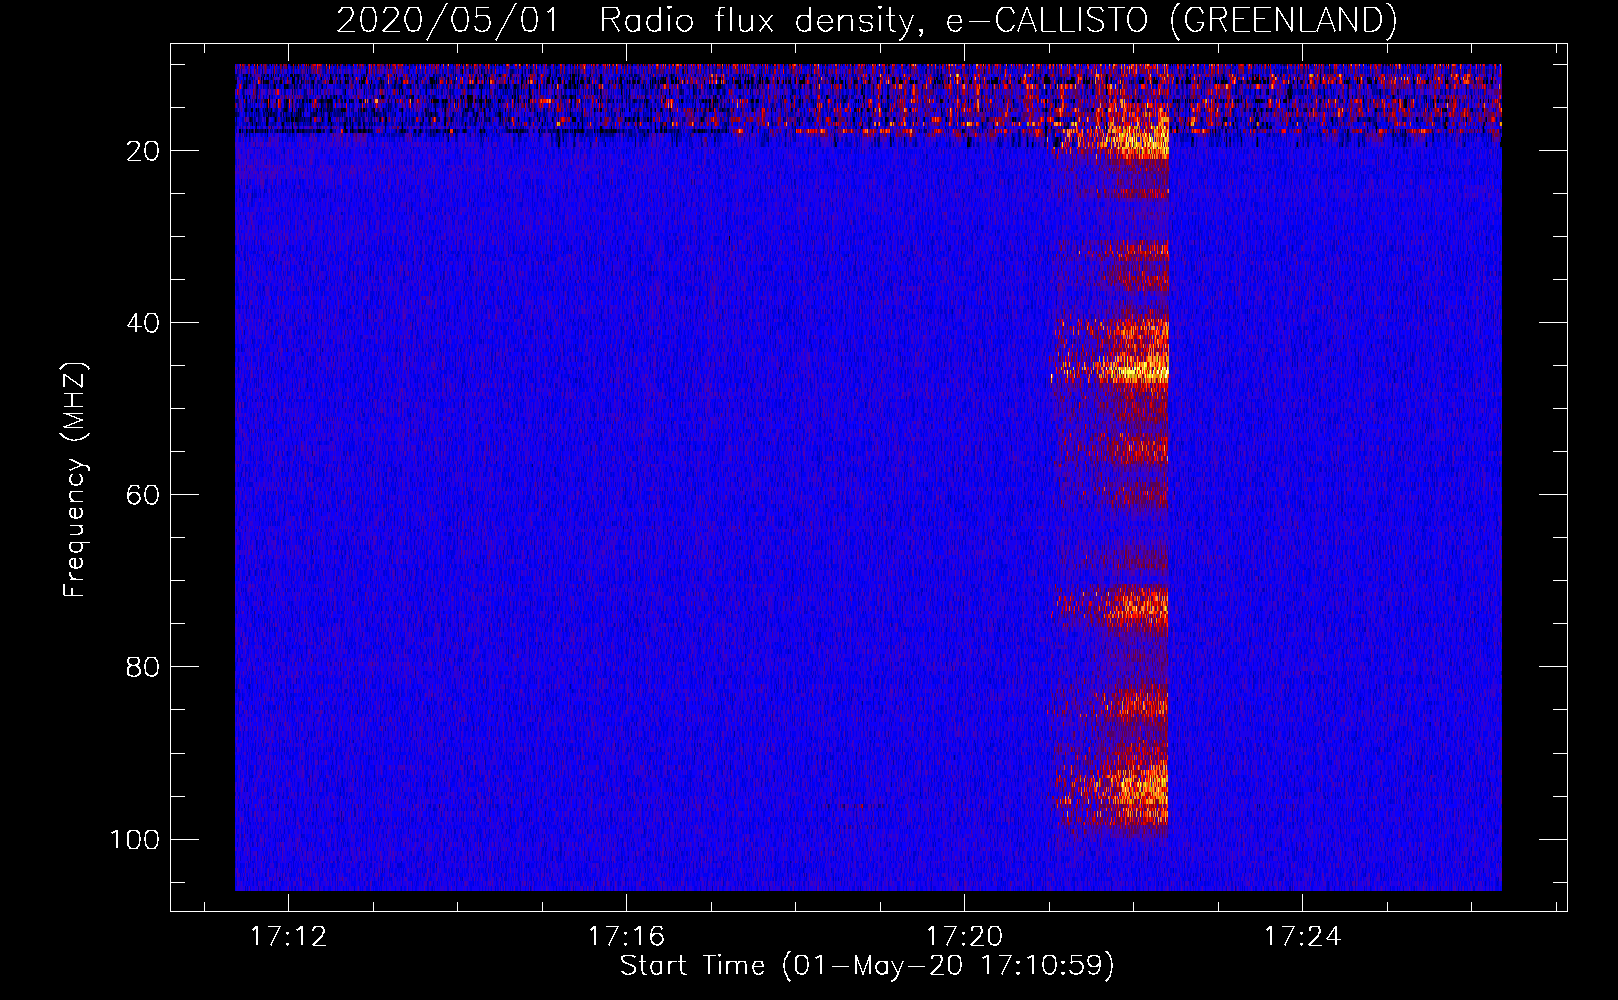Click the "40" frequency tick label

143,323
